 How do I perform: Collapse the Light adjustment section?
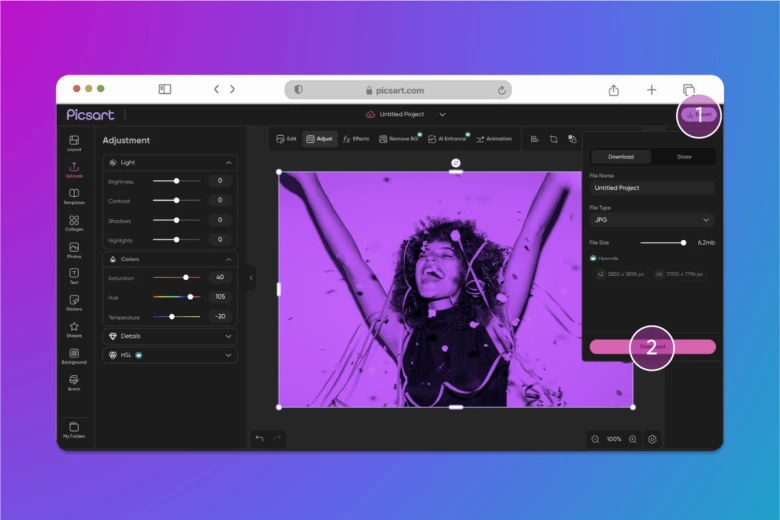point(229,162)
